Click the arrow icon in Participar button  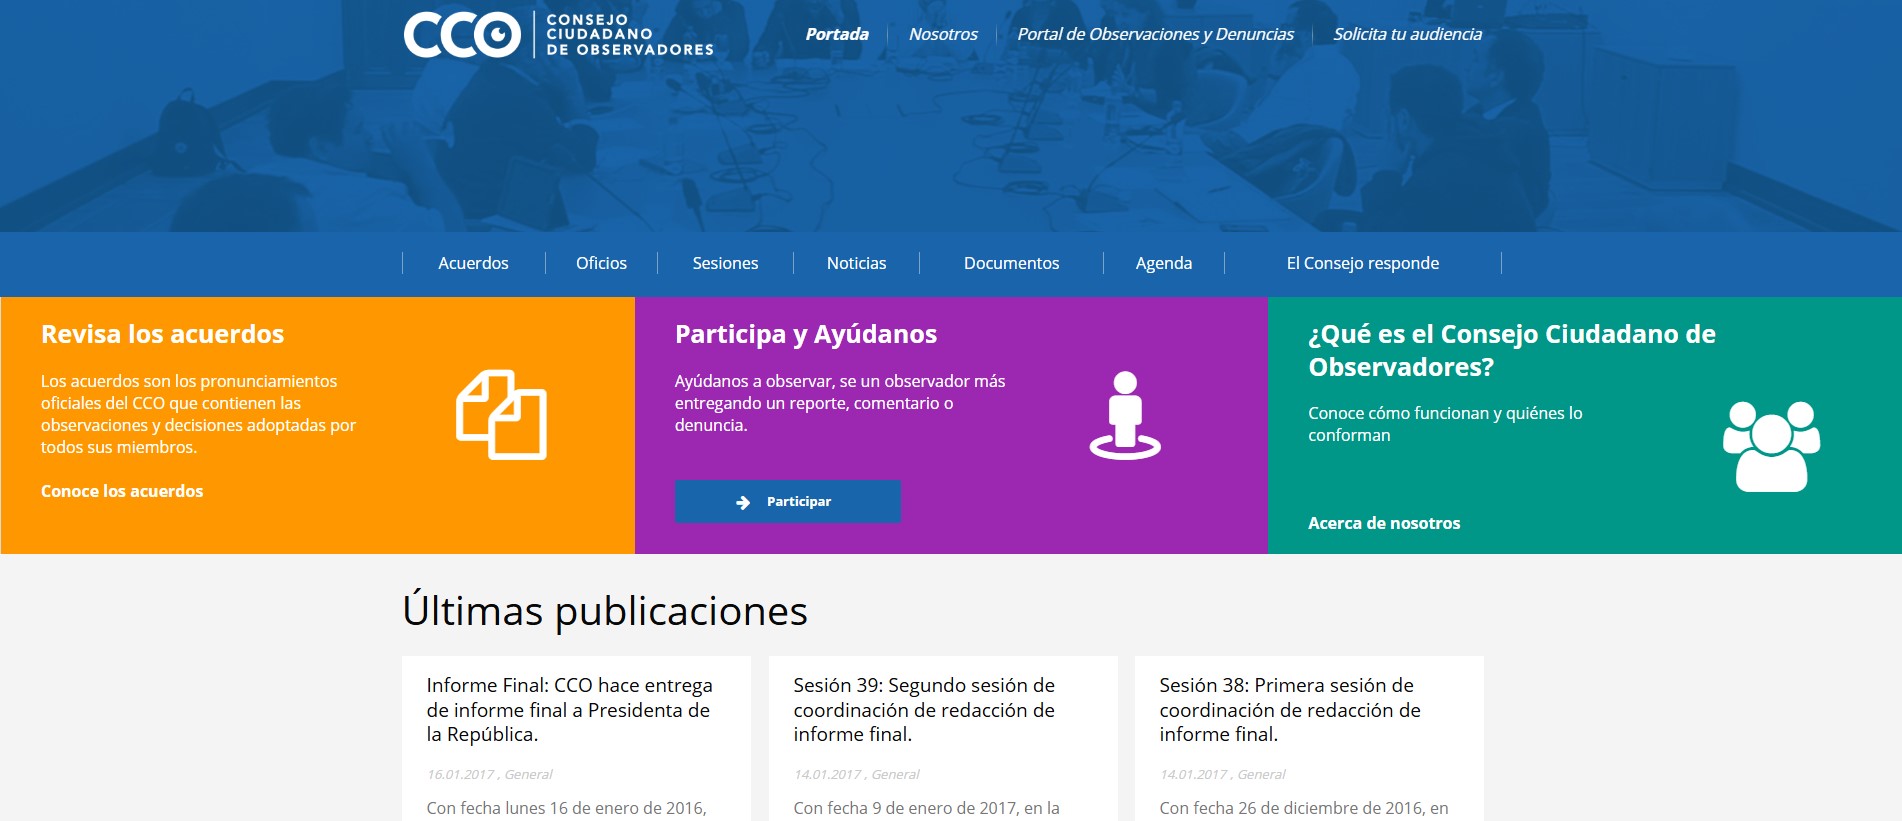pyautogui.click(x=743, y=502)
